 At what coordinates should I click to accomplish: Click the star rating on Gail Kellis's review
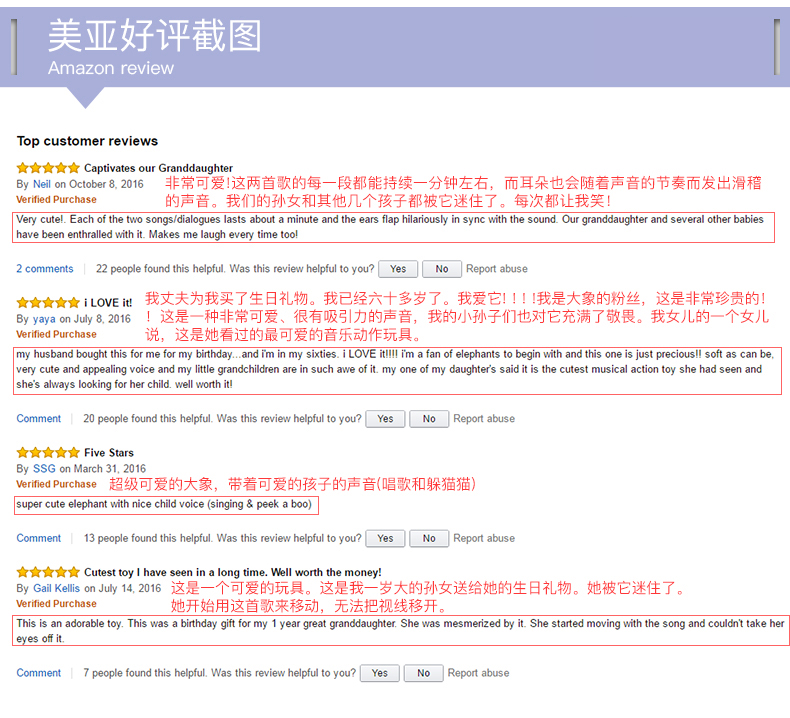(x=48, y=572)
